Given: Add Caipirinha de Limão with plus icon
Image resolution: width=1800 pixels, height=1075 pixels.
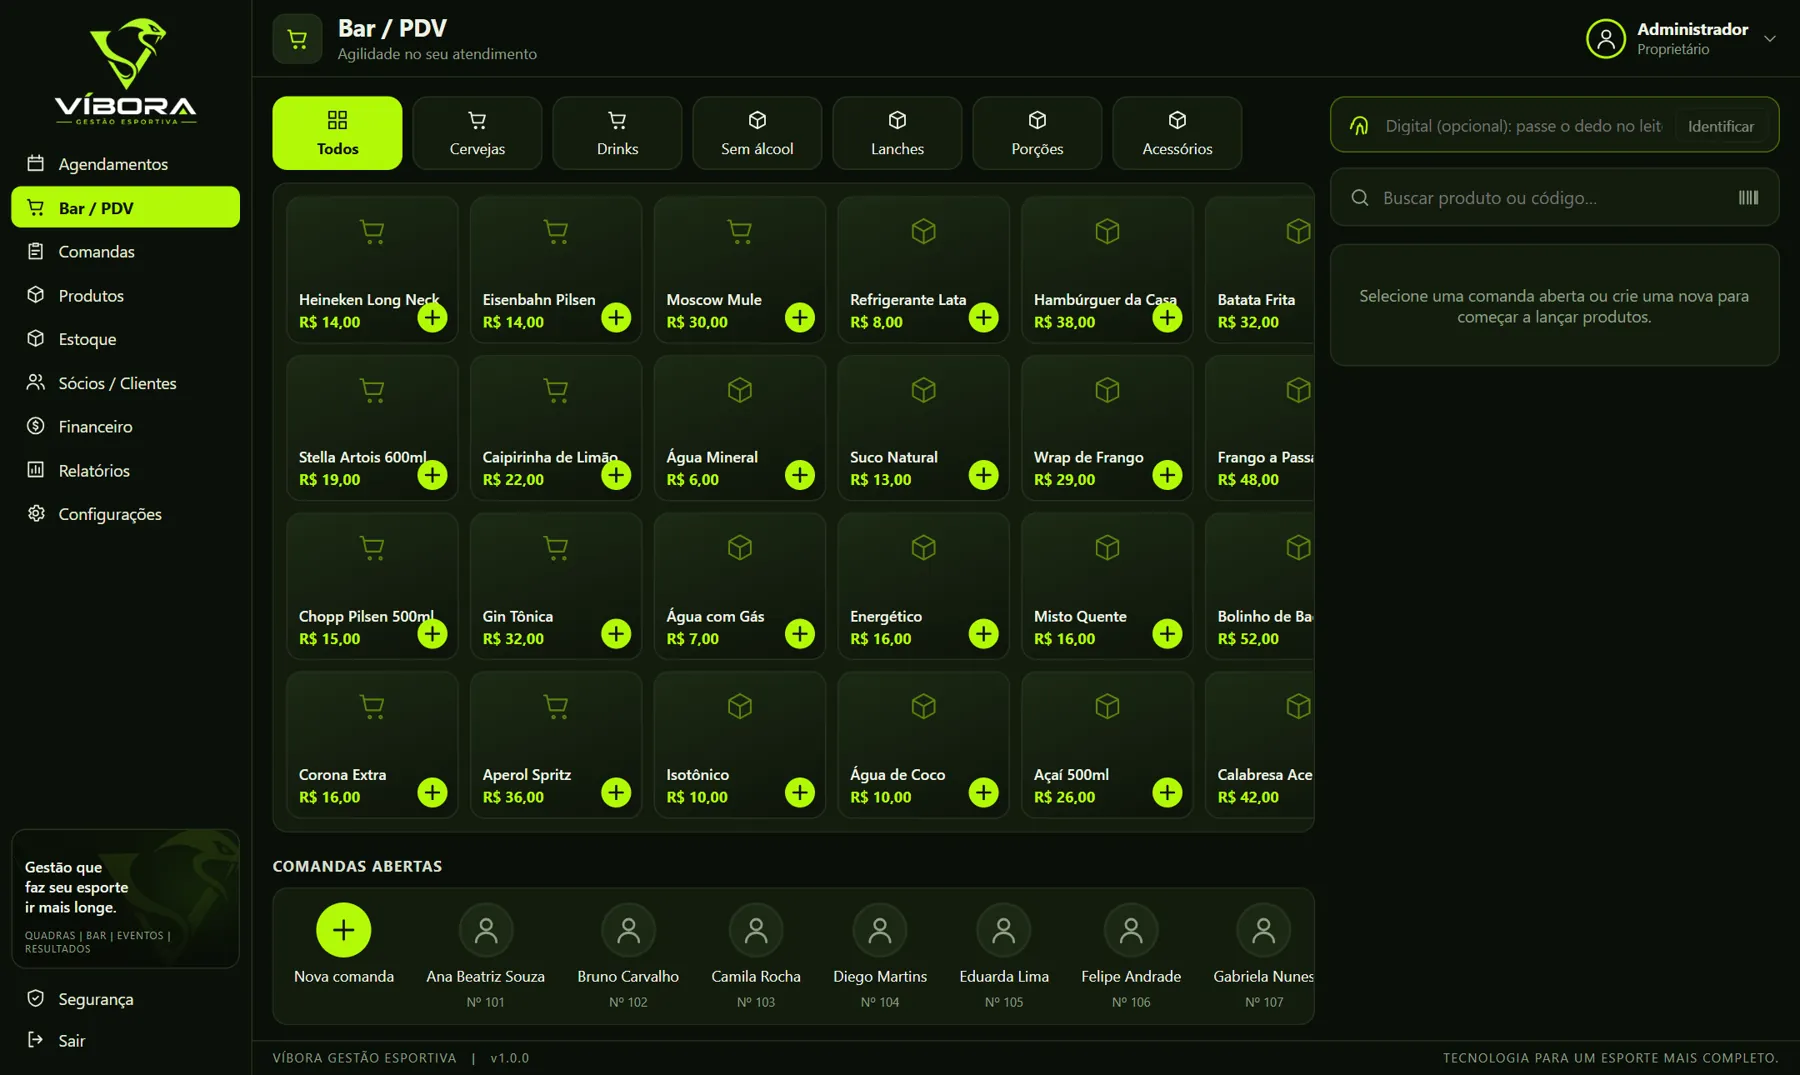Looking at the screenshot, I should coord(616,475).
